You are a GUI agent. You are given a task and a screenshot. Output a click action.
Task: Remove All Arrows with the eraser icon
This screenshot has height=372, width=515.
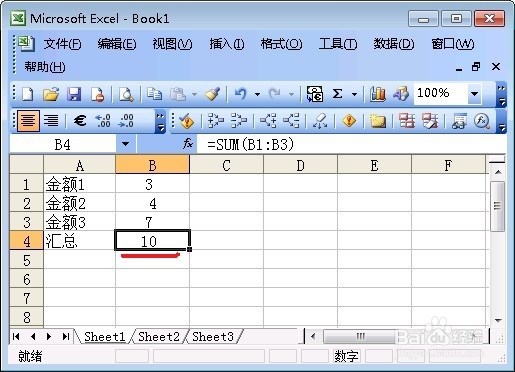pyautogui.click(x=320, y=121)
